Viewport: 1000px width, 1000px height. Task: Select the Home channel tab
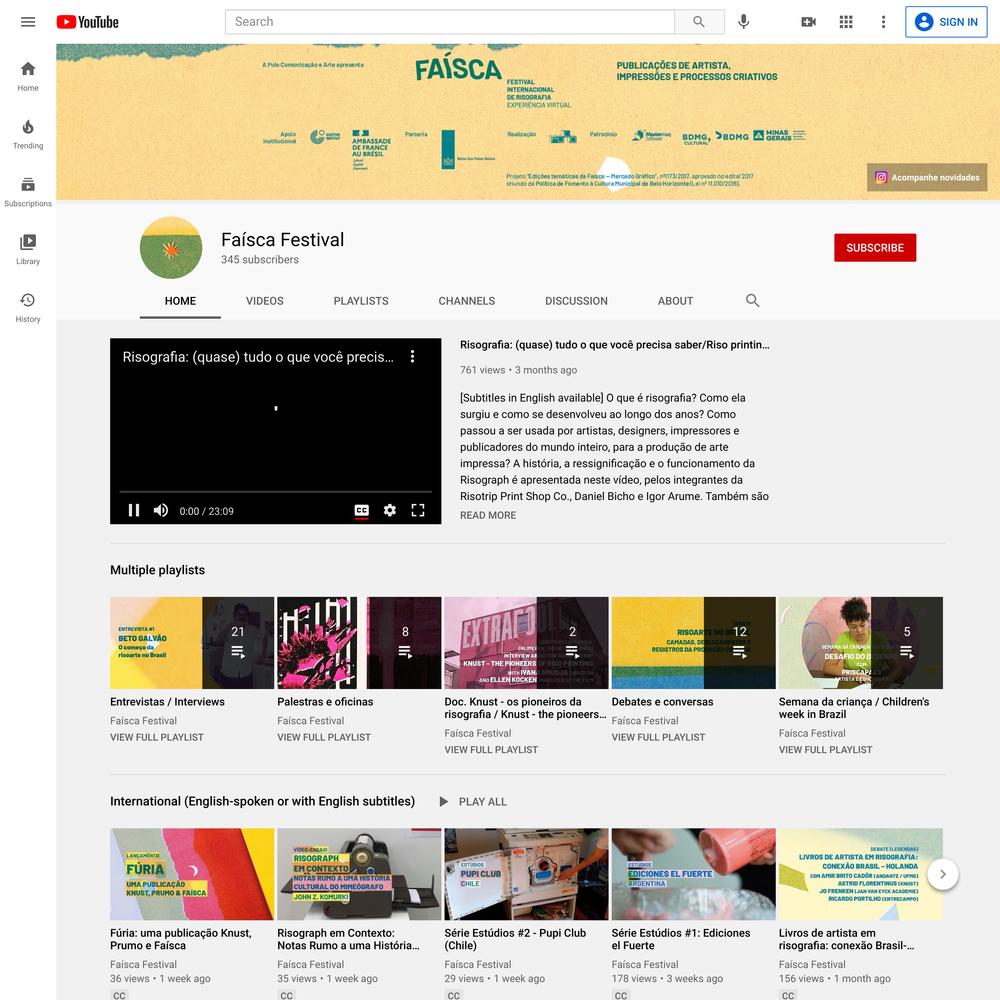click(x=180, y=301)
